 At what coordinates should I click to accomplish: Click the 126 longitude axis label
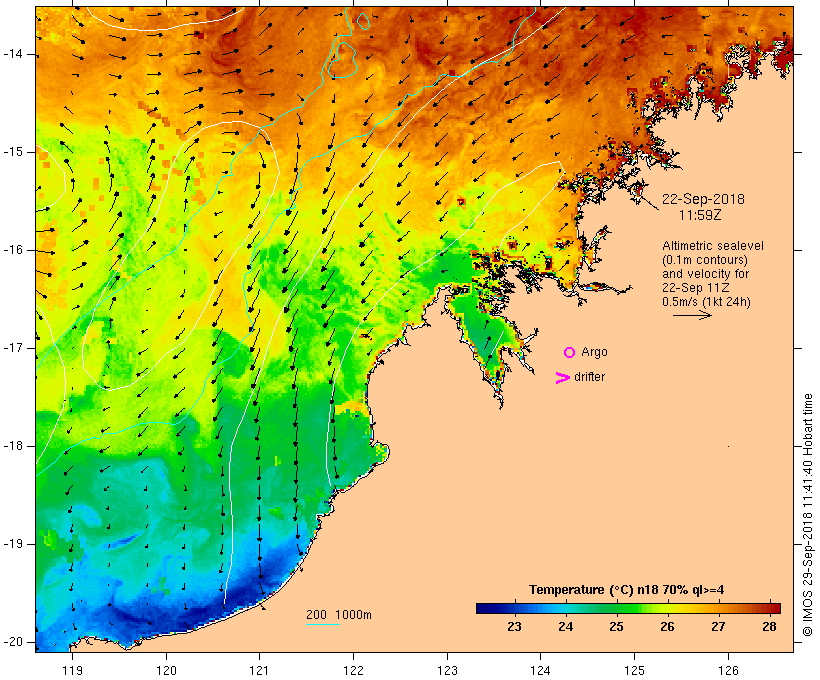pyautogui.click(x=728, y=670)
